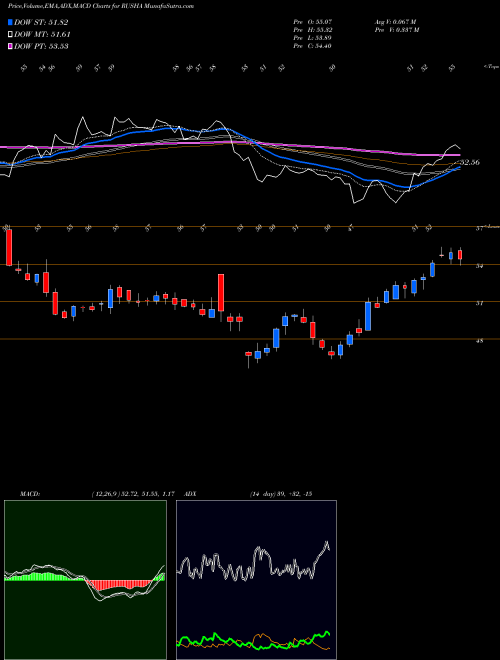Viewport: 500px width, 660px height.
Task: Click the tall blue candle near price 51
Action: (368, 316)
